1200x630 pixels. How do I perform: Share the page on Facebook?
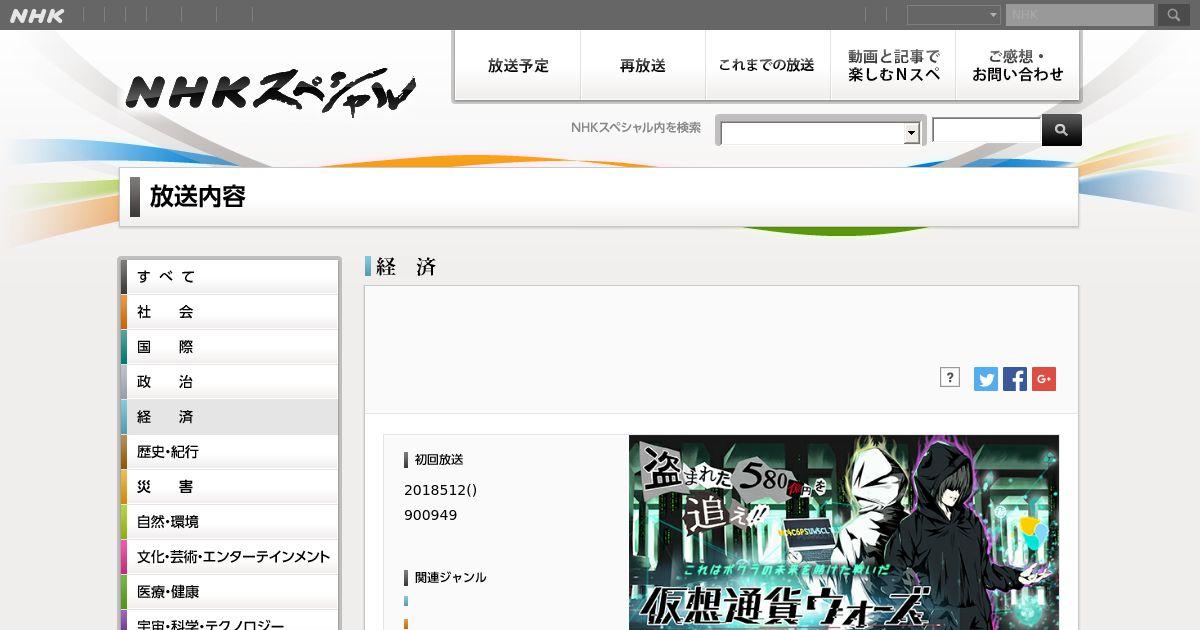click(x=1015, y=379)
